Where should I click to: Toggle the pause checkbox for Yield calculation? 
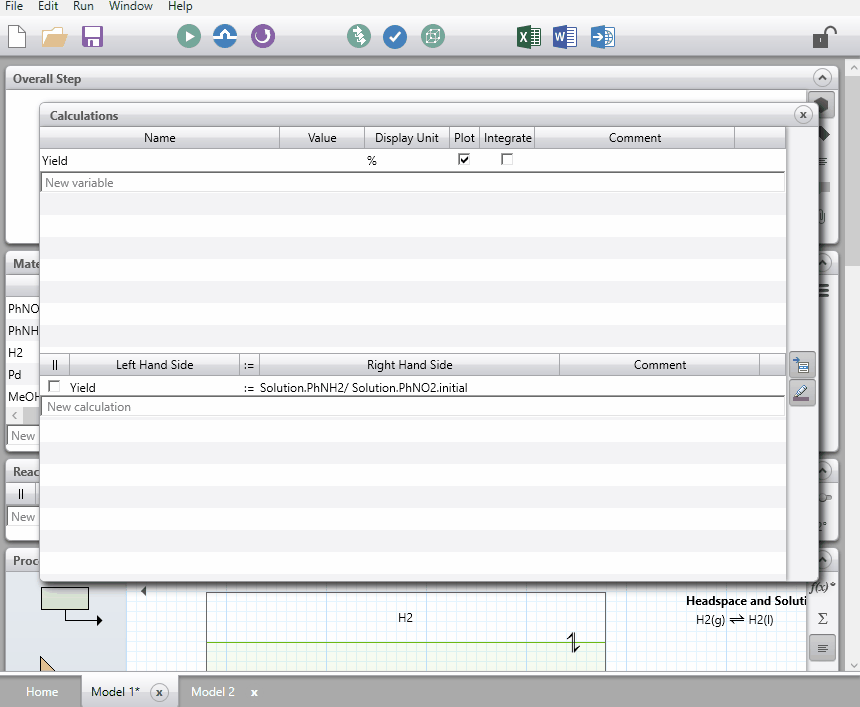[54, 387]
